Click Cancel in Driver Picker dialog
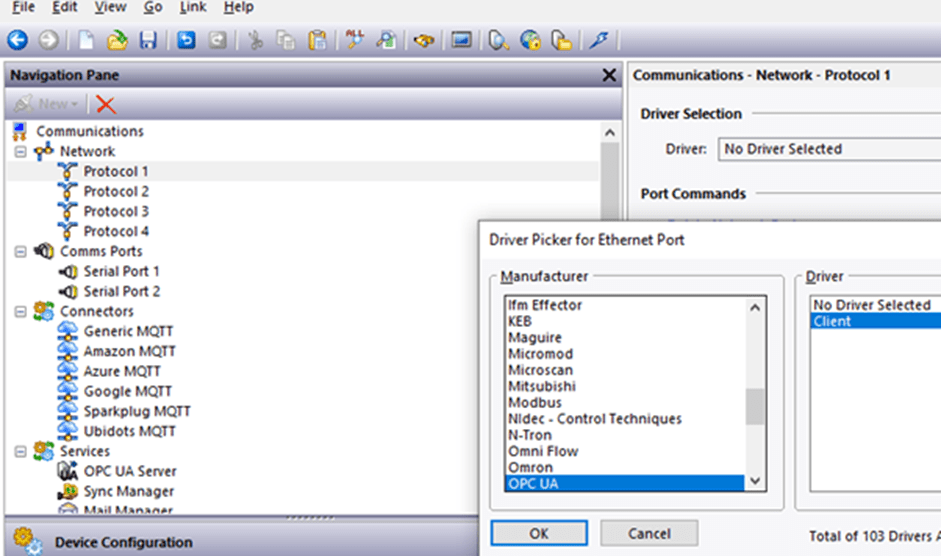 (x=649, y=533)
